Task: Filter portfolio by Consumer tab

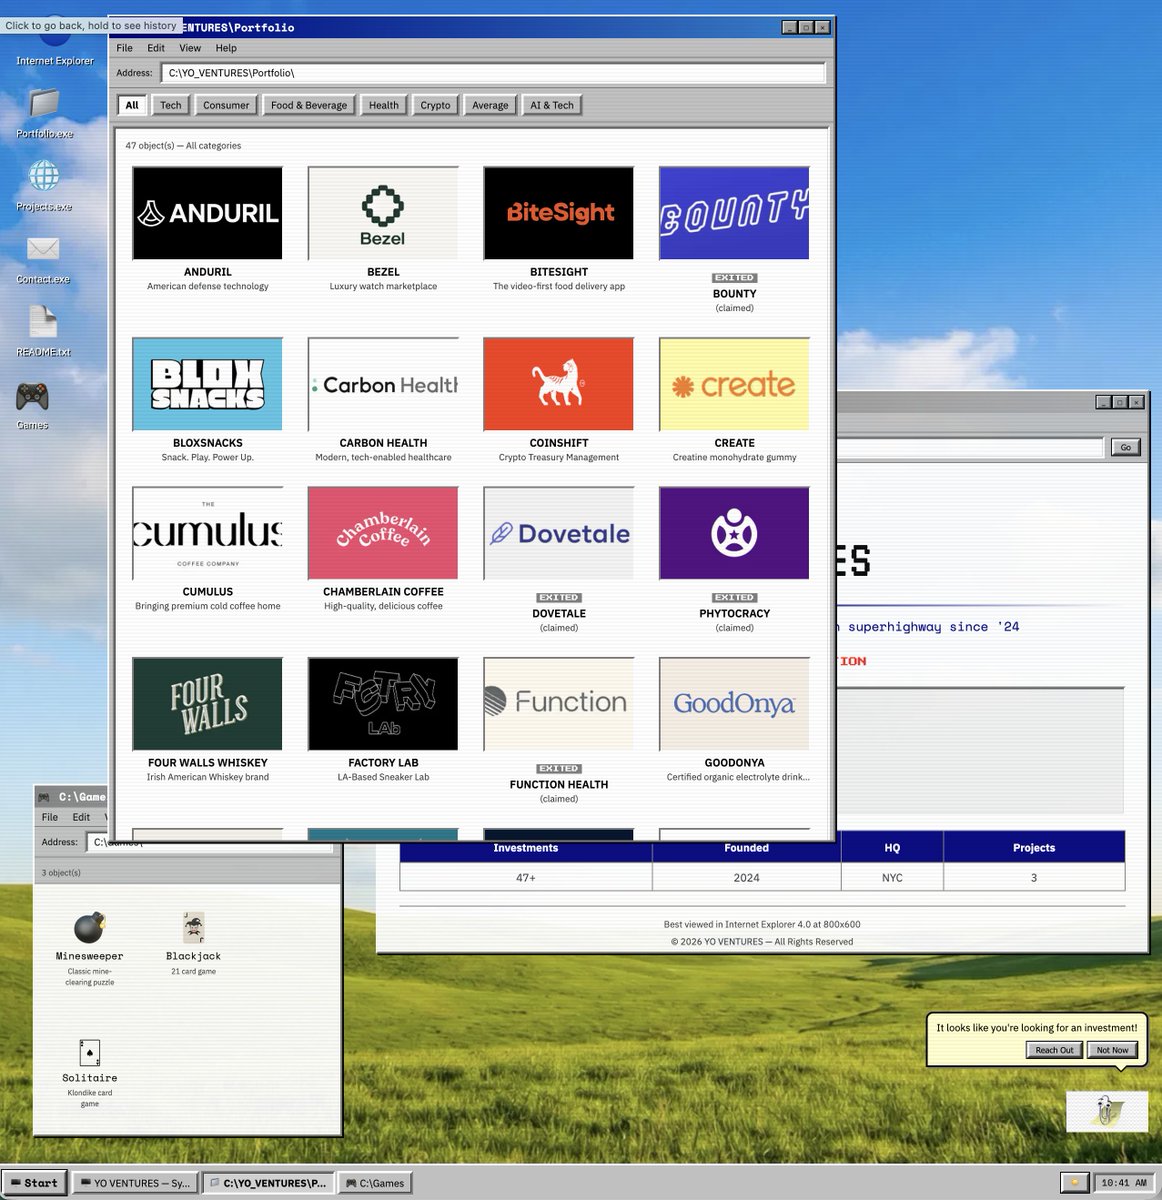Action: [x=226, y=105]
